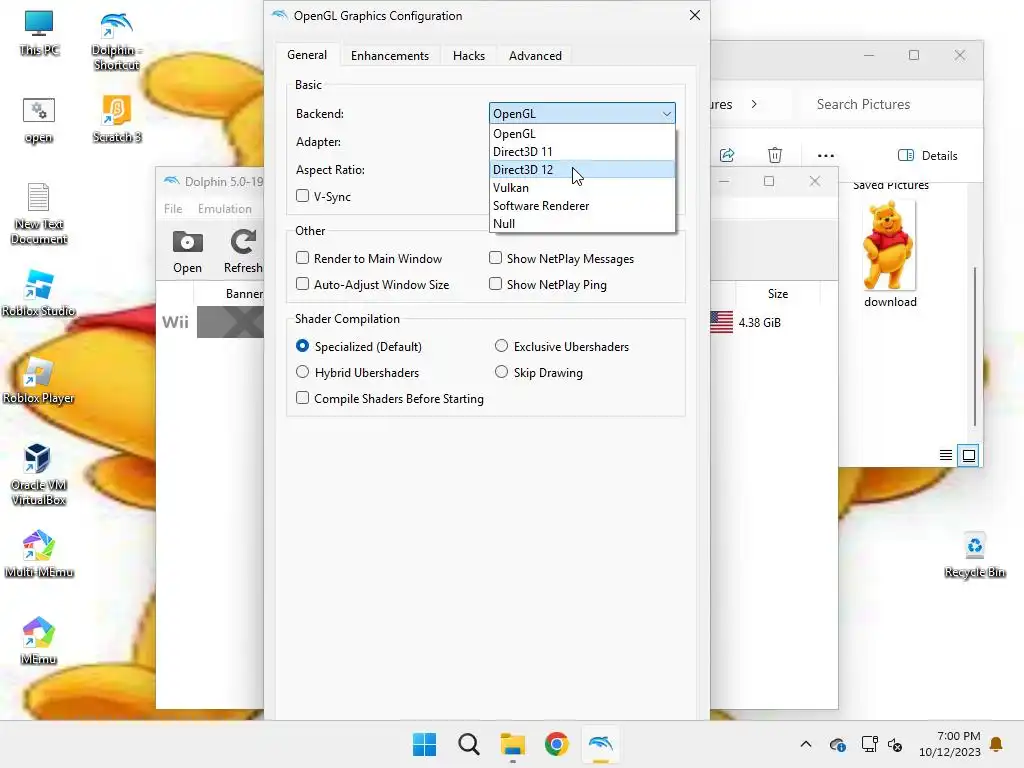Choose OpenGL from the Backend list
This screenshot has width=1024, height=768.
pyautogui.click(x=582, y=133)
